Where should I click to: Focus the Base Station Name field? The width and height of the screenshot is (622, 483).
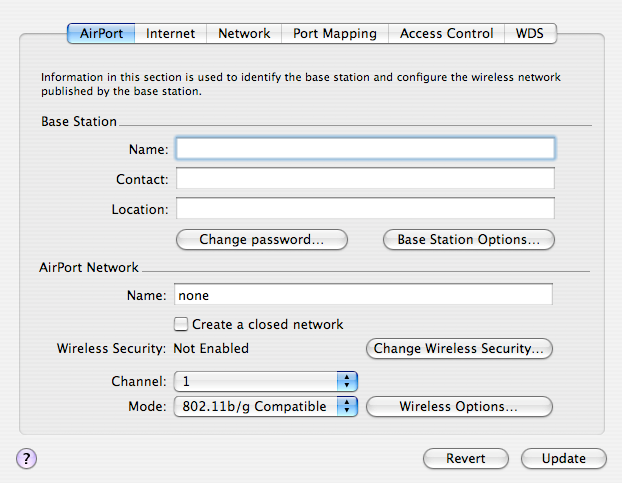click(365, 149)
